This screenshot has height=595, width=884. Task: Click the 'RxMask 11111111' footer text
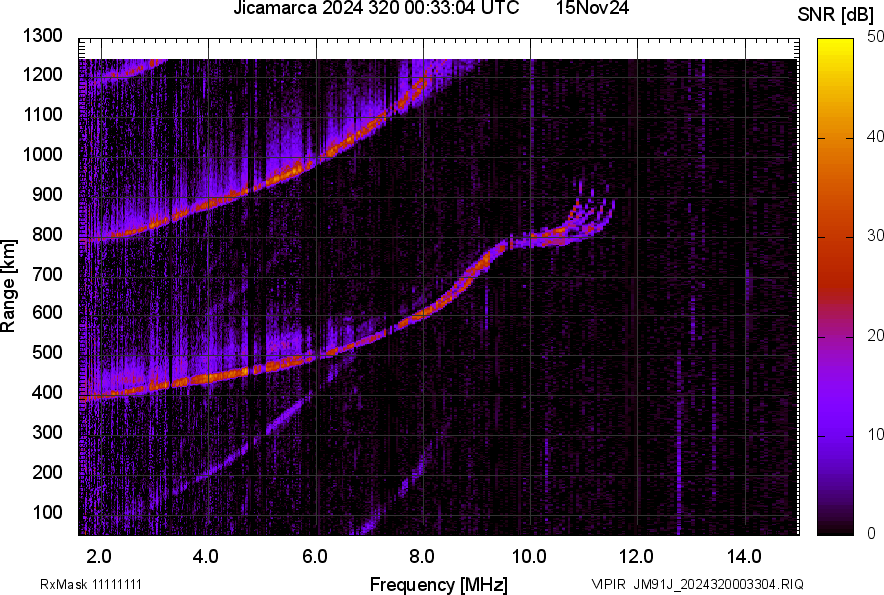click(91, 584)
